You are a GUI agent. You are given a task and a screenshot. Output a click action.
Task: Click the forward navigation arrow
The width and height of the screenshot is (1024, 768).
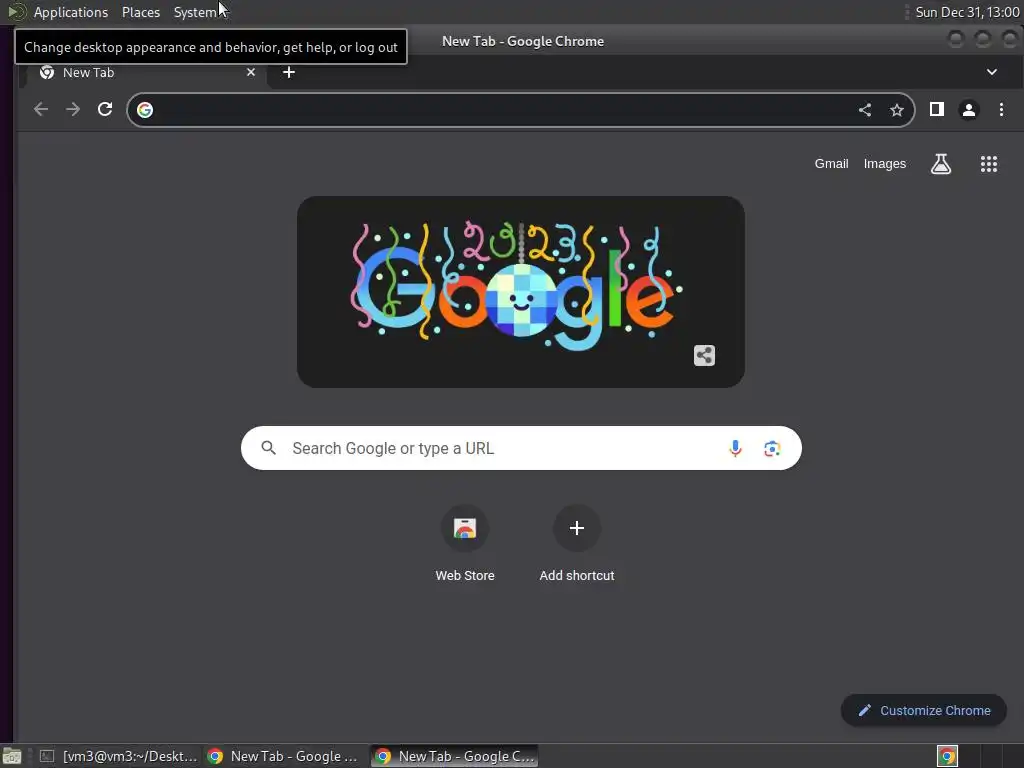click(x=73, y=110)
